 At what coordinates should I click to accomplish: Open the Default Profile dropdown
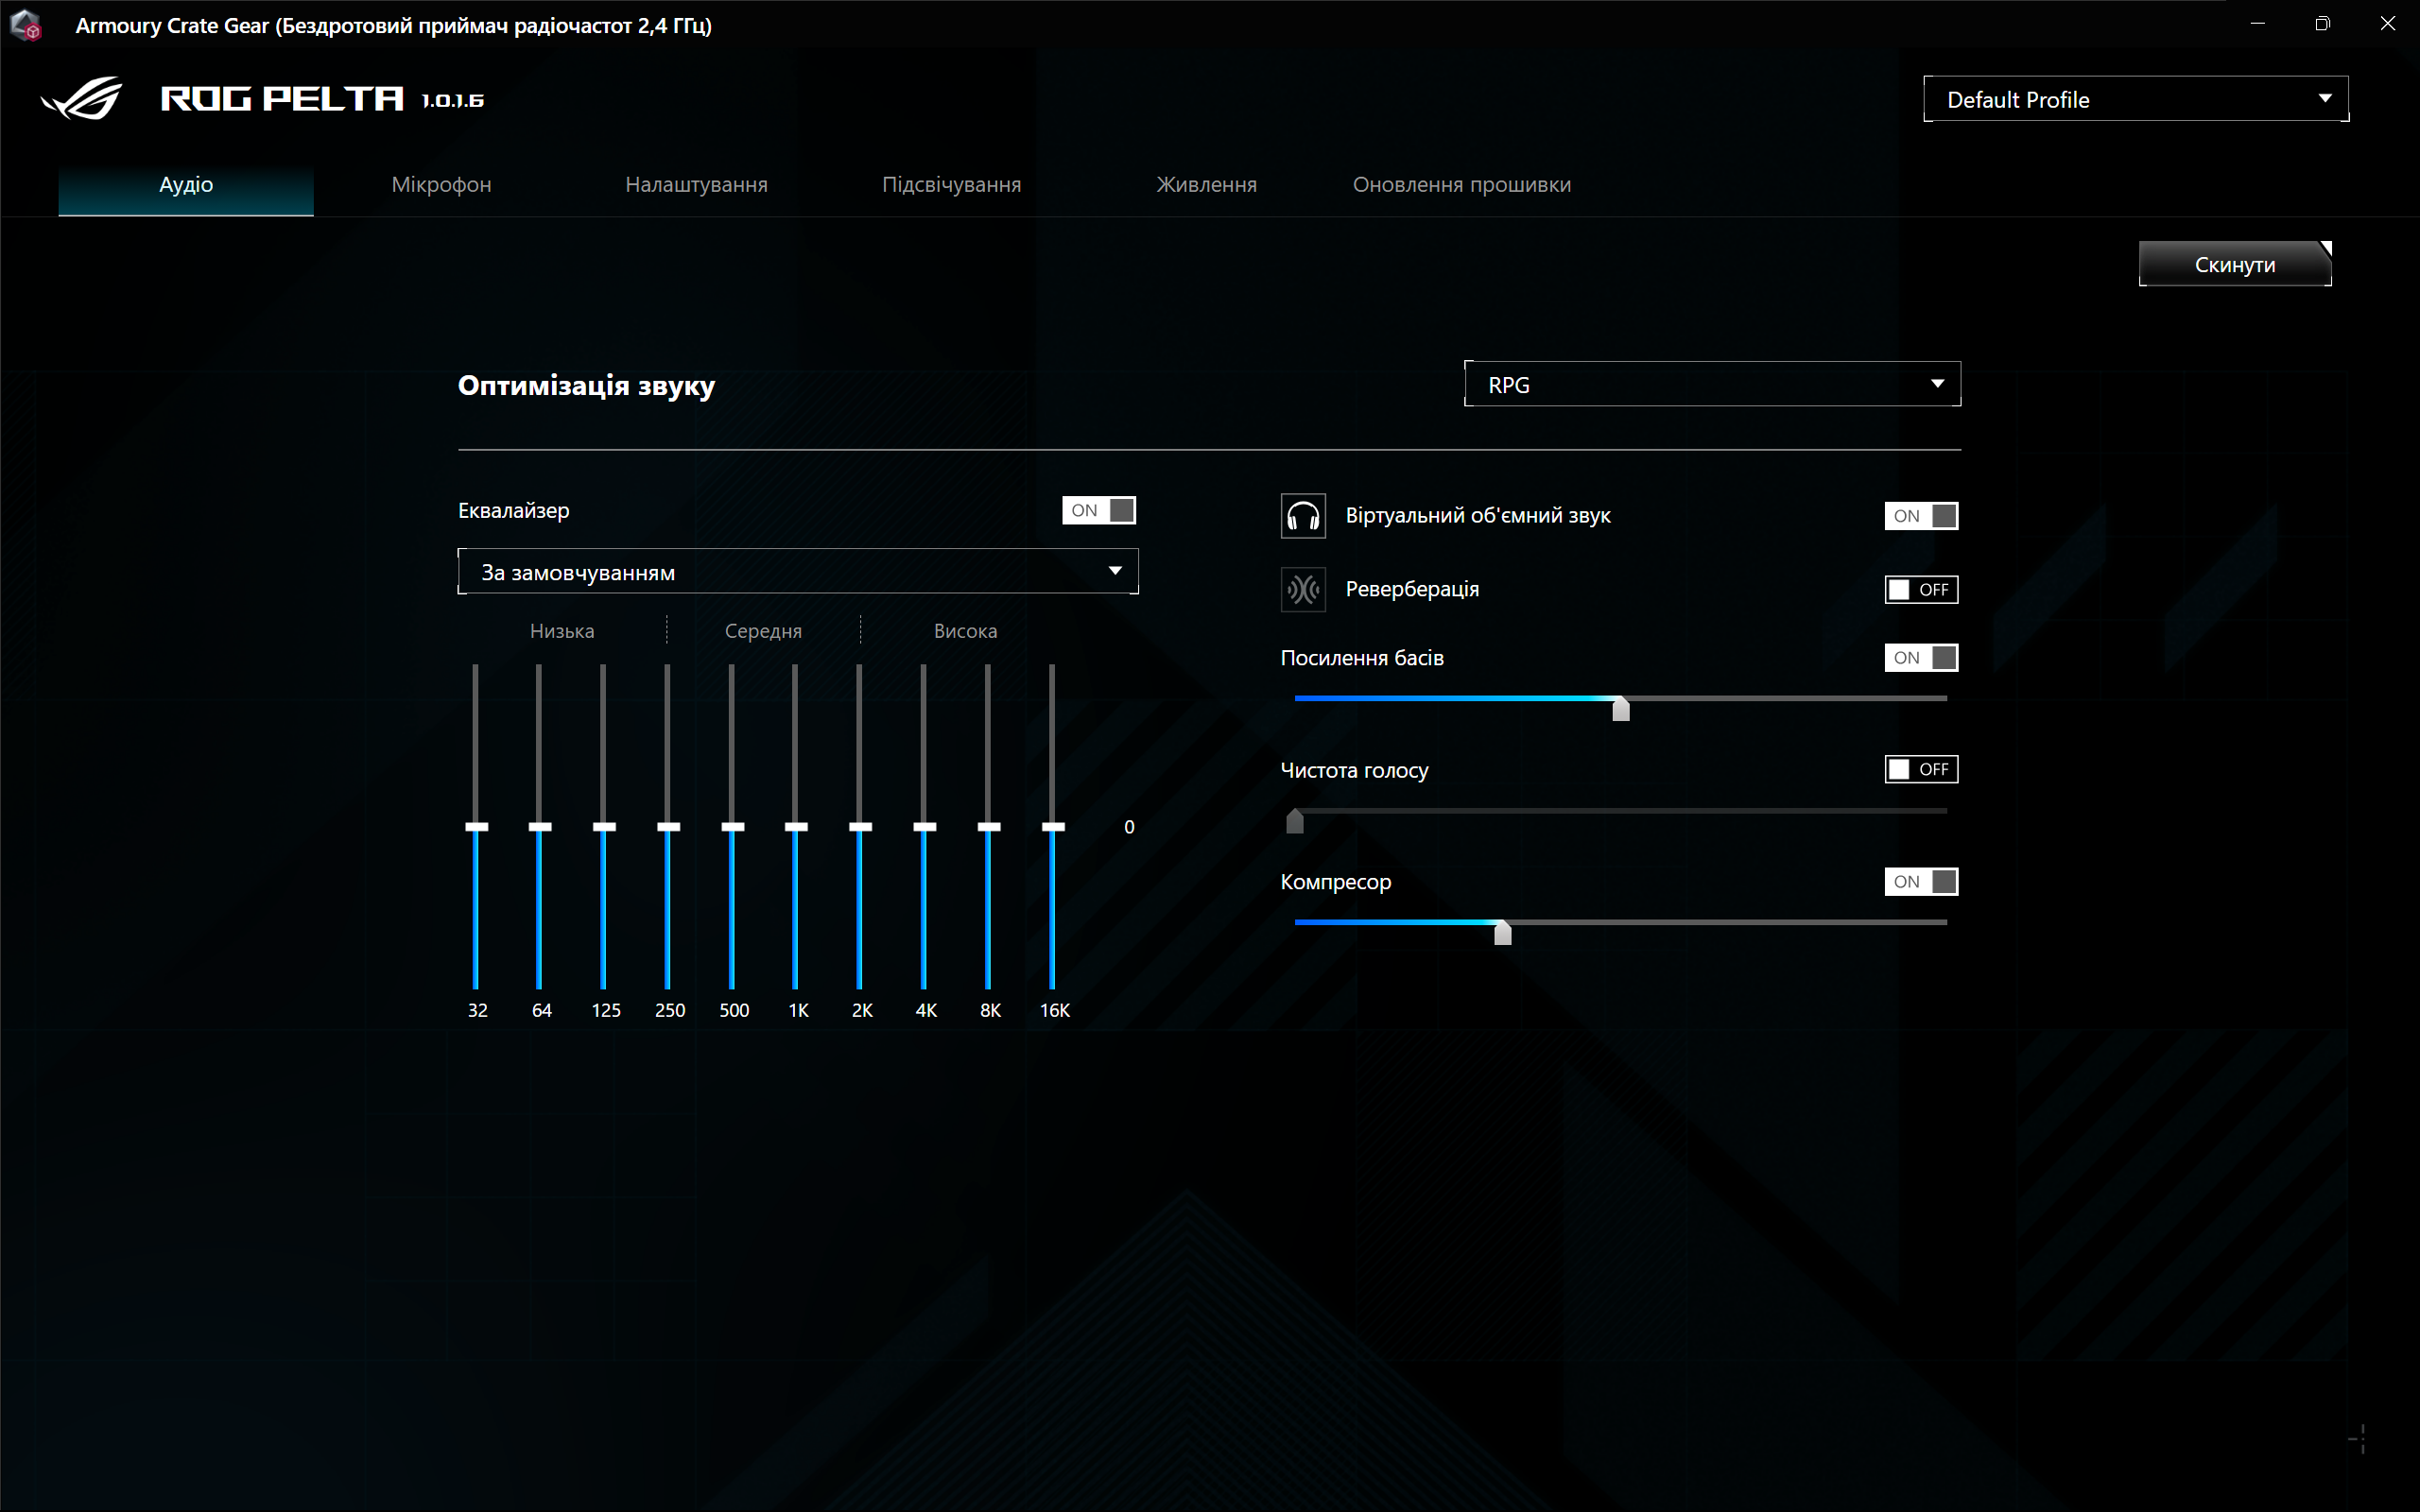(2135, 99)
